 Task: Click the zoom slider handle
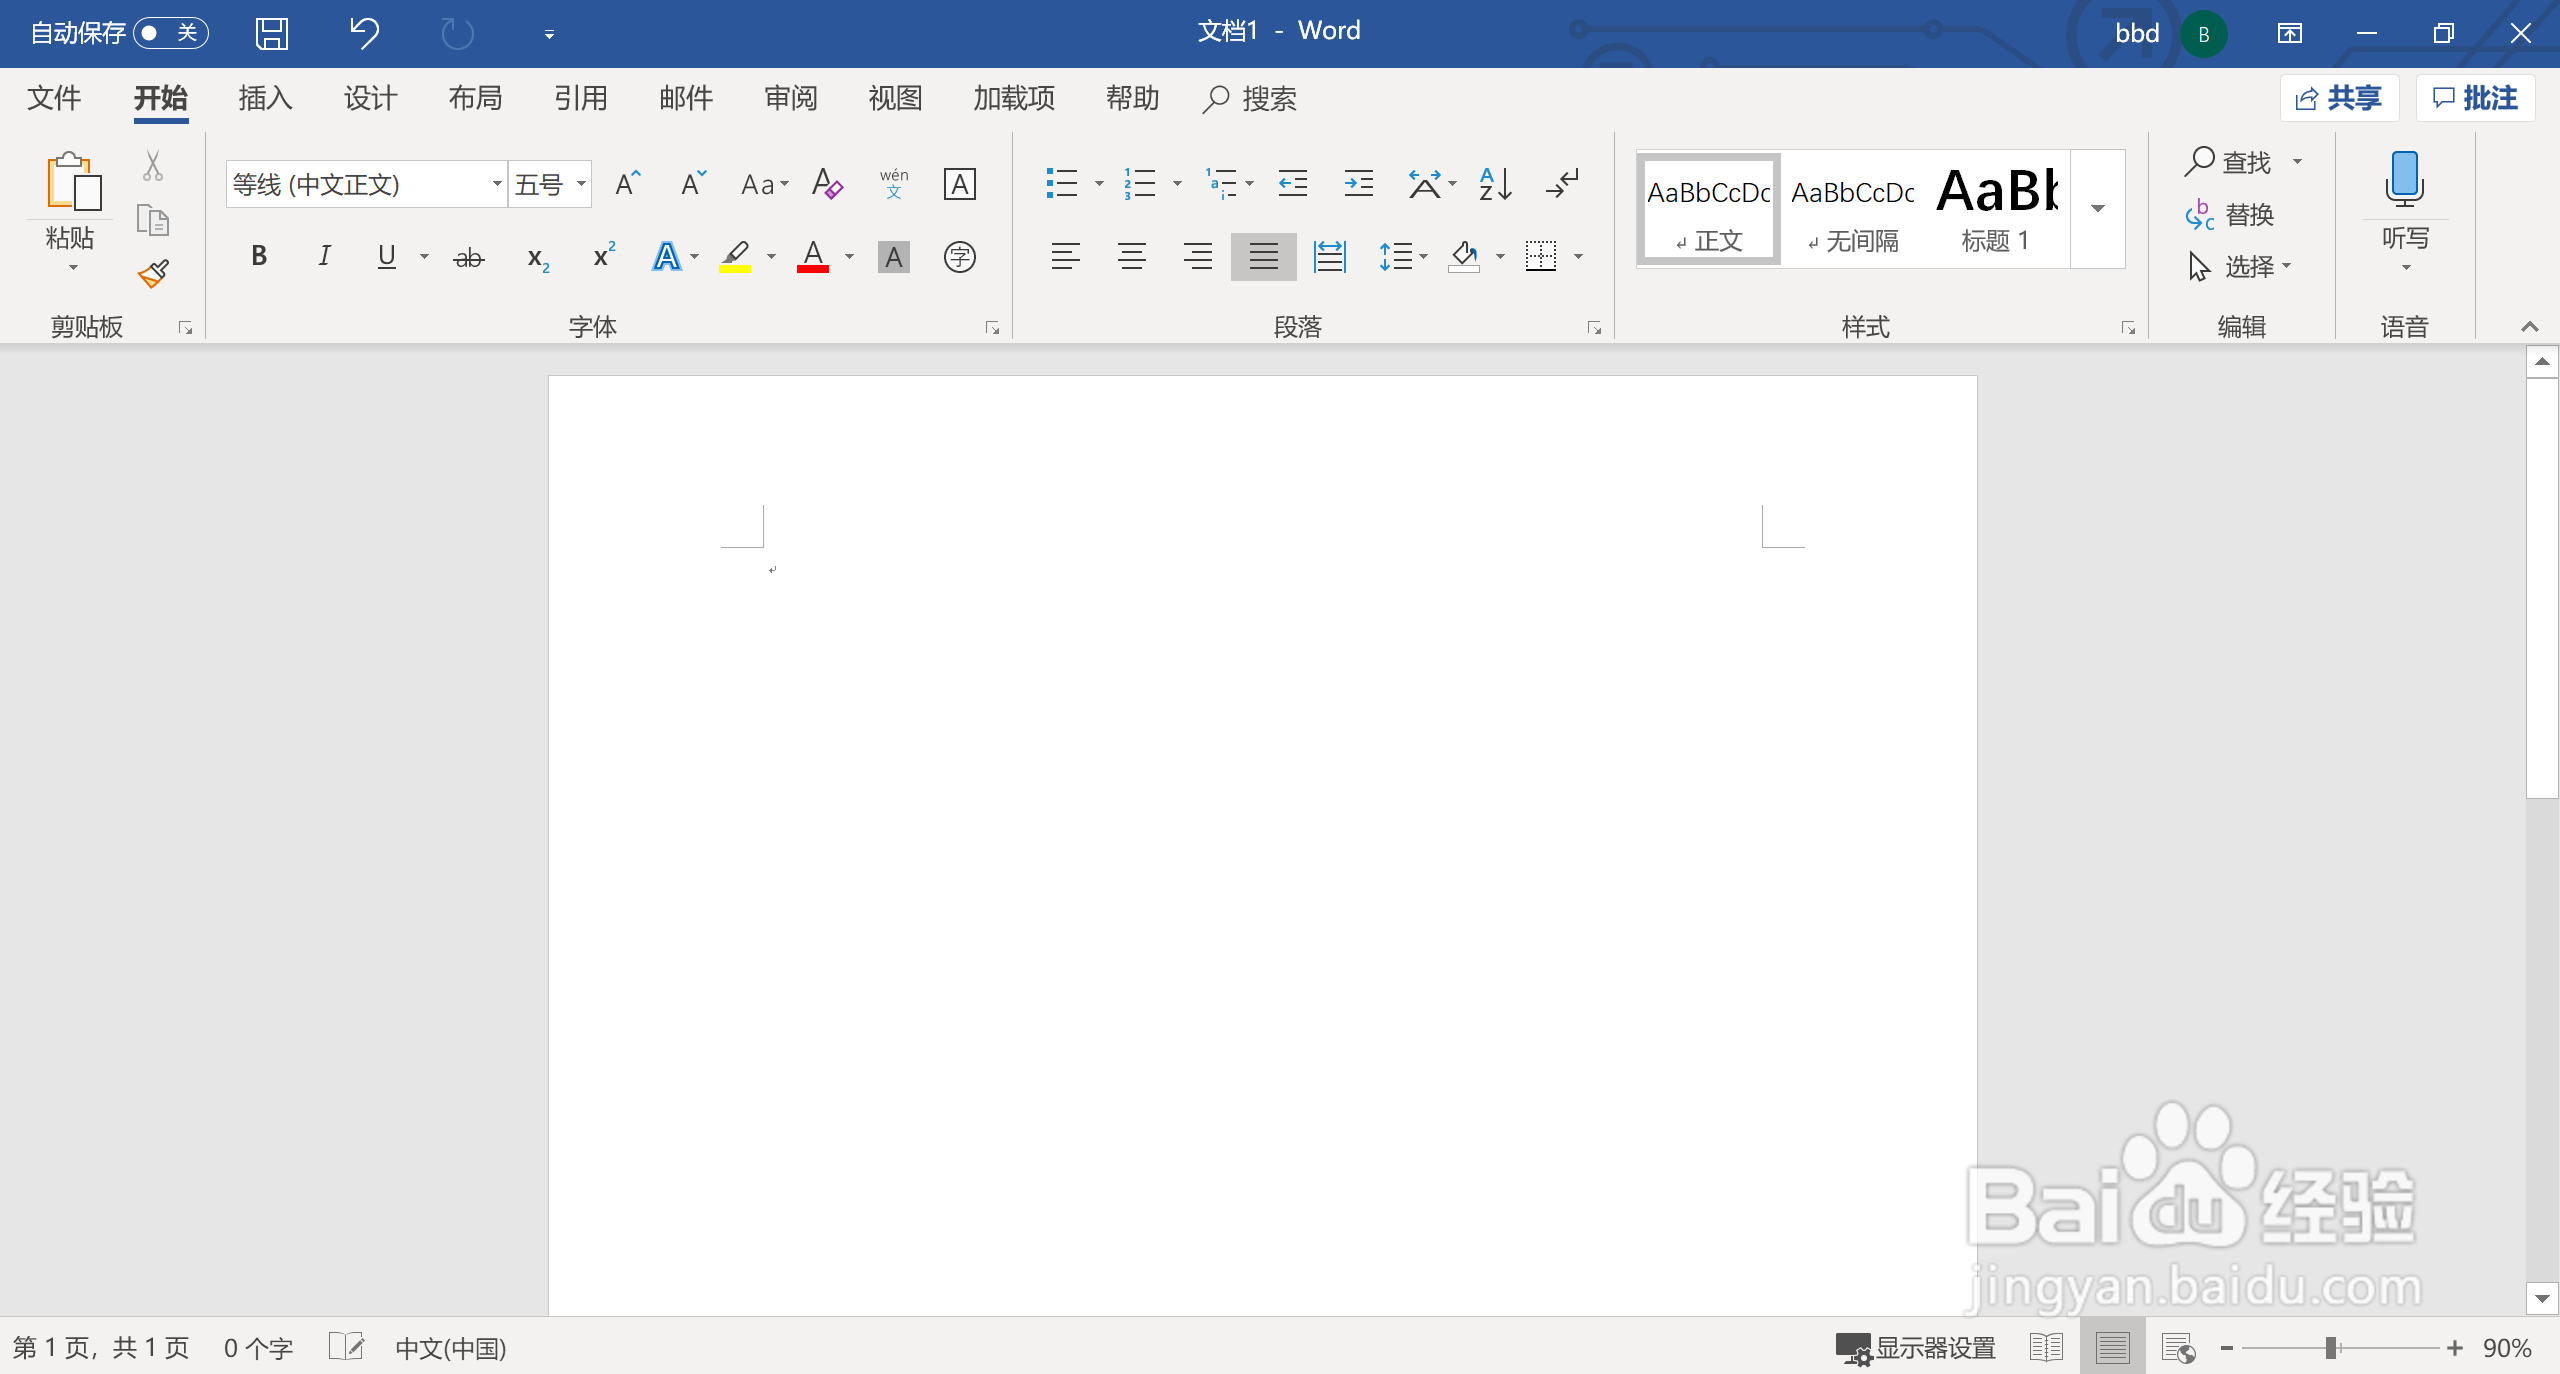(2330, 1348)
